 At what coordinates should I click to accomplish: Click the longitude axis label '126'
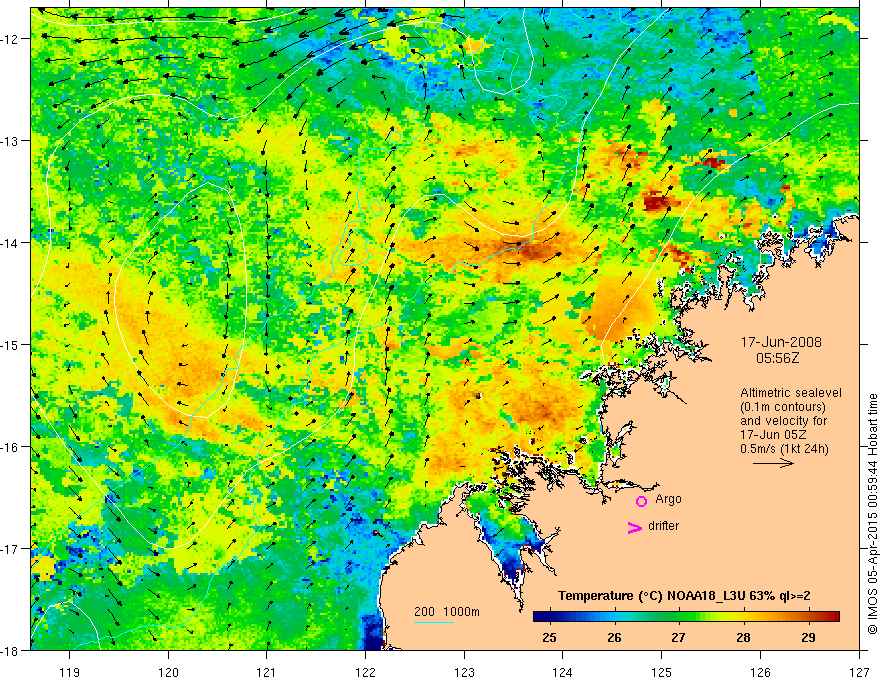click(x=760, y=672)
